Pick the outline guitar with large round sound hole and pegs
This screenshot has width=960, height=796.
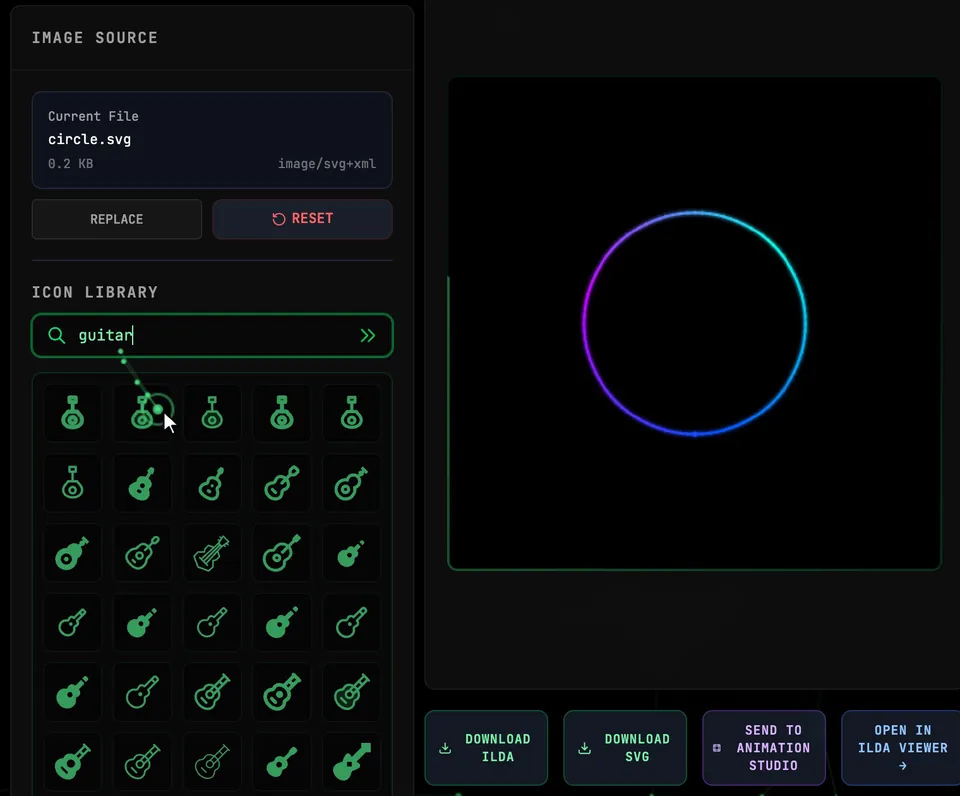(351, 483)
